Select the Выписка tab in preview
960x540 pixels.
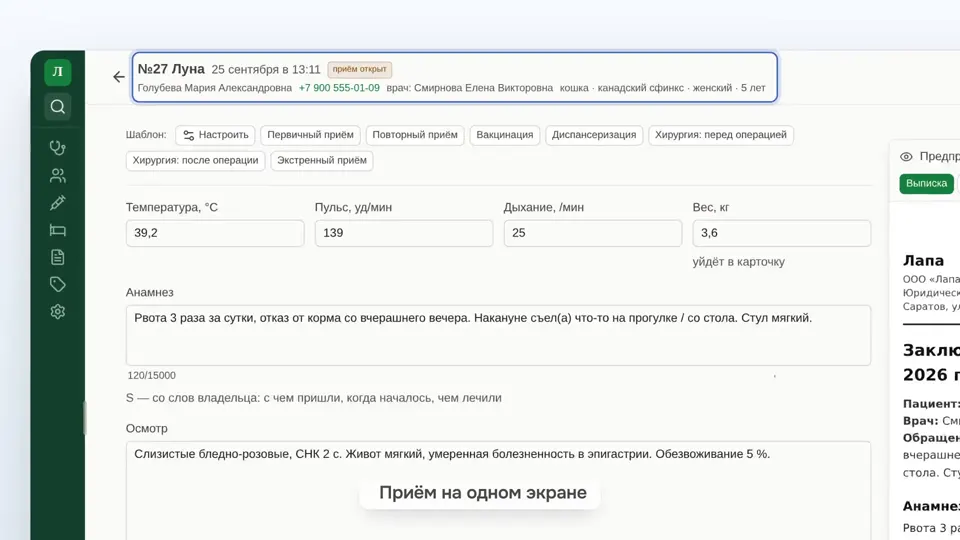click(x=926, y=184)
